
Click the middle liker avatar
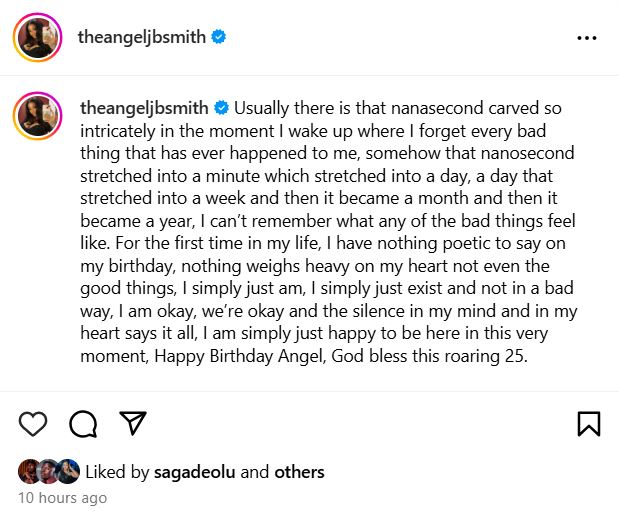(x=48, y=472)
